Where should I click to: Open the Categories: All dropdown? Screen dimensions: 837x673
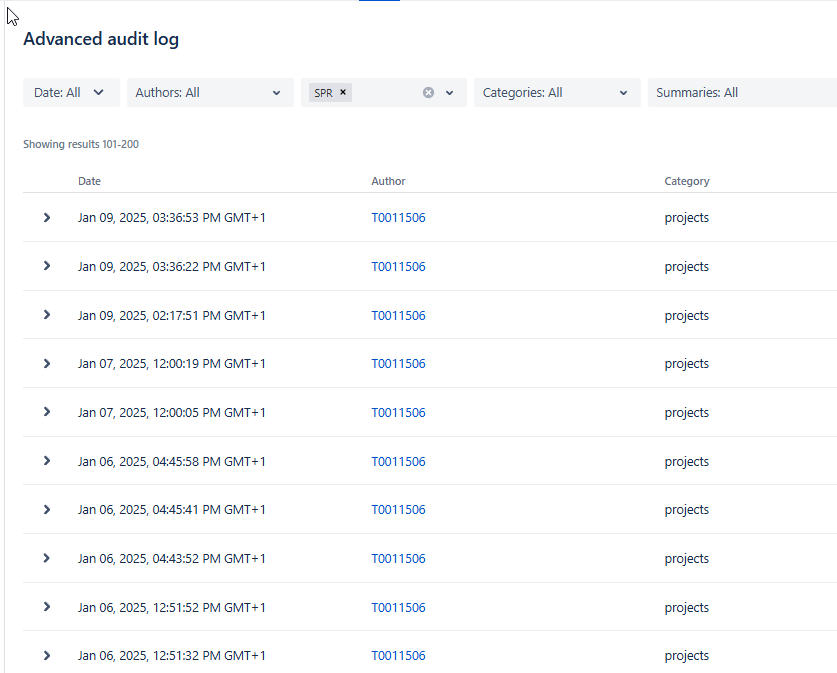[x=557, y=92]
